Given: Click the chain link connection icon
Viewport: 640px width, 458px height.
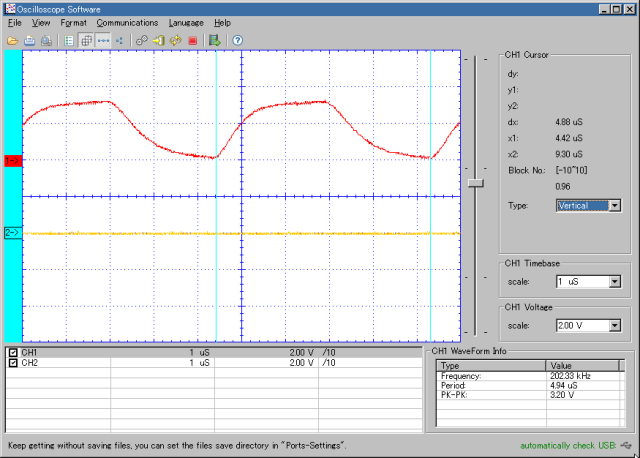Looking at the screenshot, I should click(x=142, y=40).
